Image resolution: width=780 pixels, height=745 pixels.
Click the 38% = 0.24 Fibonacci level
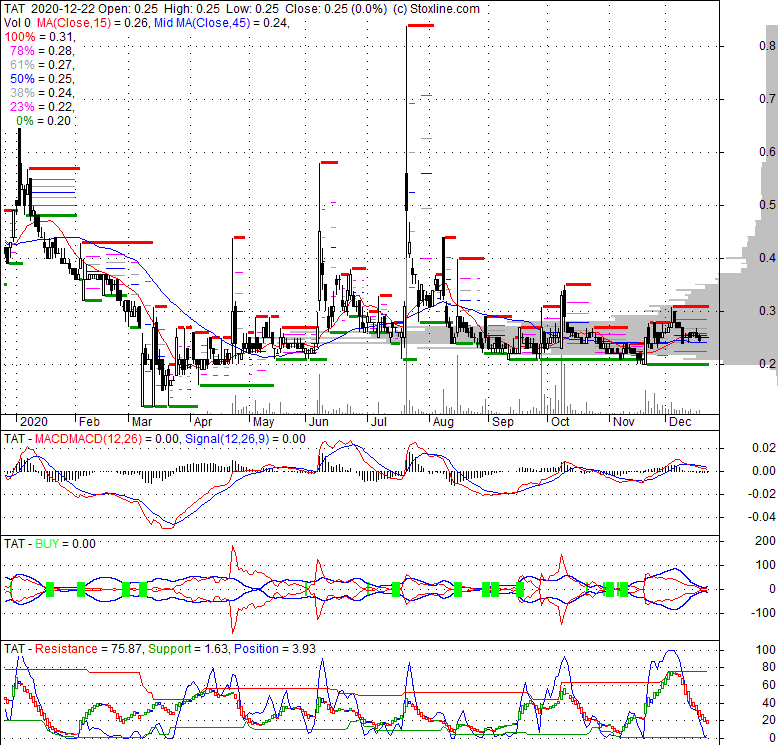(x=42, y=93)
